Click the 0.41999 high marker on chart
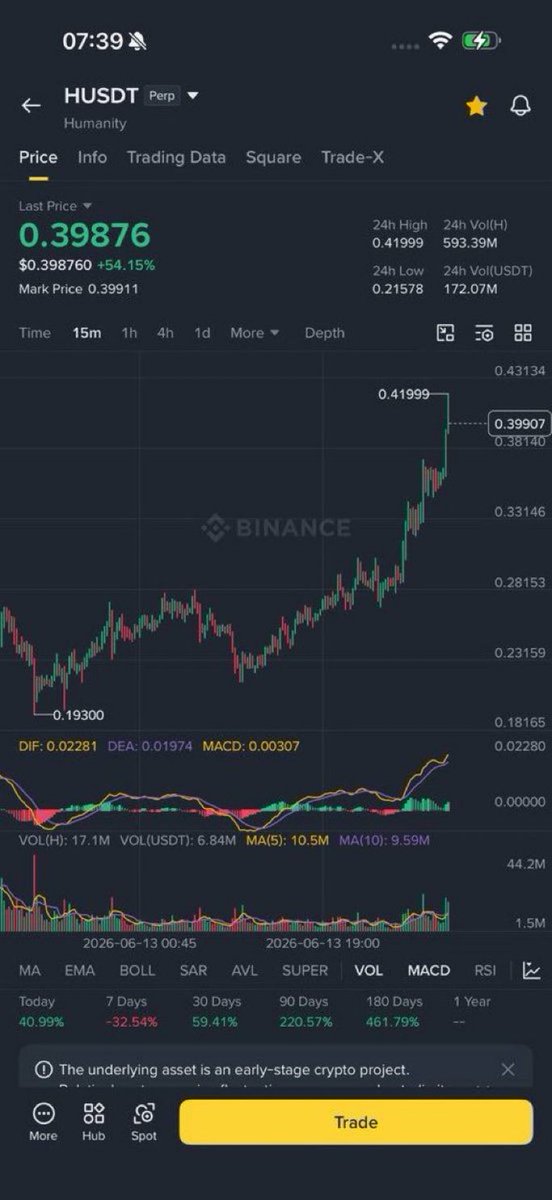Image resolution: width=552 pixels, height=1200 pixels. pyautogui.click(x=404, y=394)
